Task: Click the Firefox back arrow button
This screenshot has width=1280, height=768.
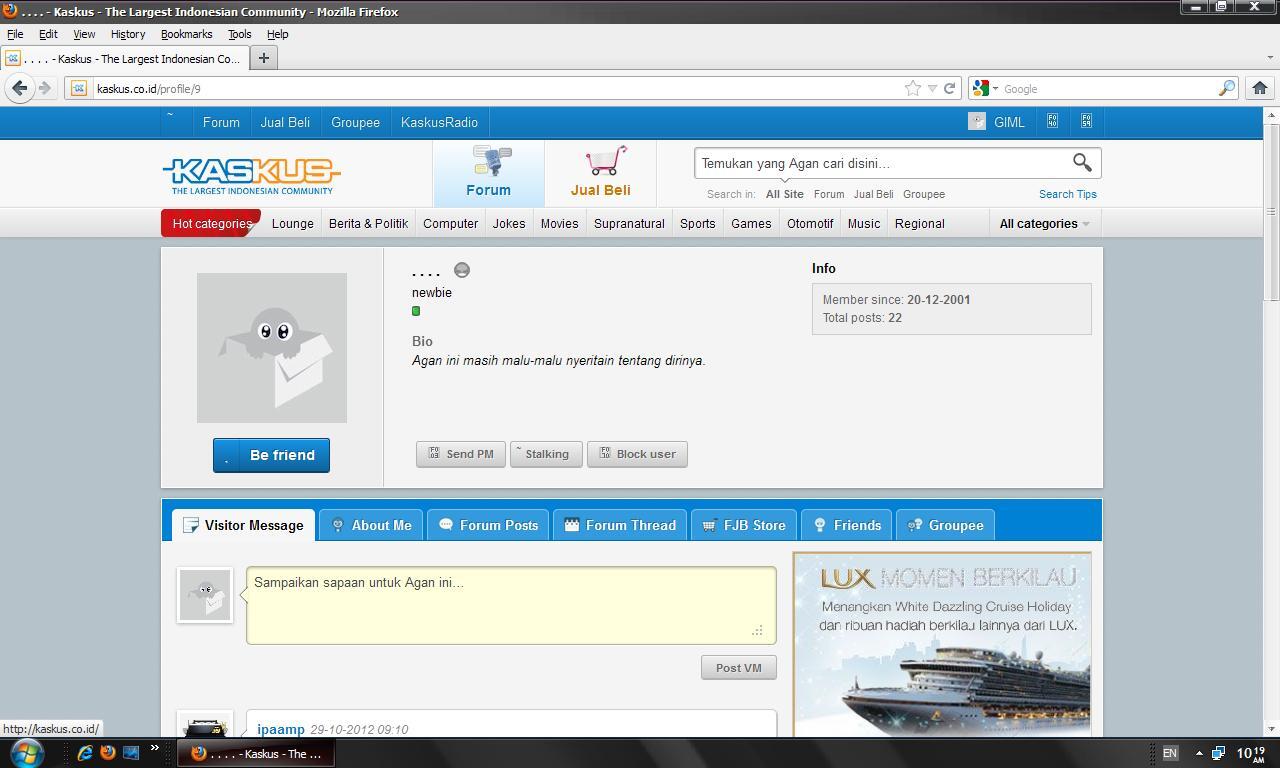Action: point(19,88)
